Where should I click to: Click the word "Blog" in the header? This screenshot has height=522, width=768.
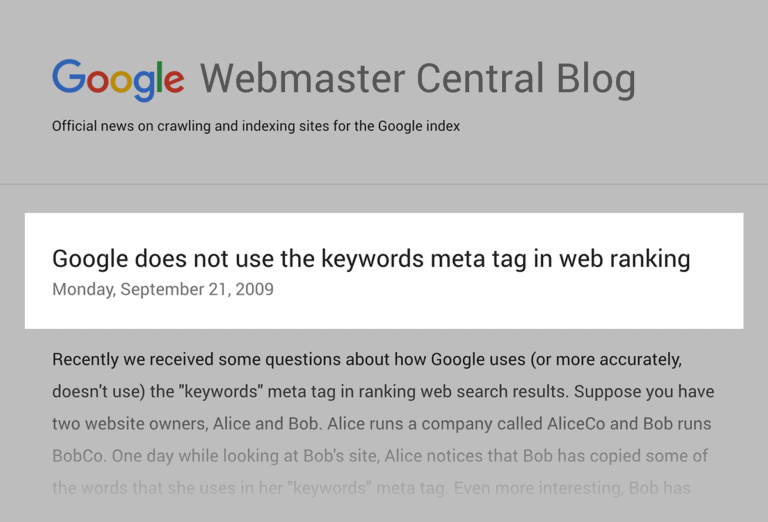tap(596, 80)
